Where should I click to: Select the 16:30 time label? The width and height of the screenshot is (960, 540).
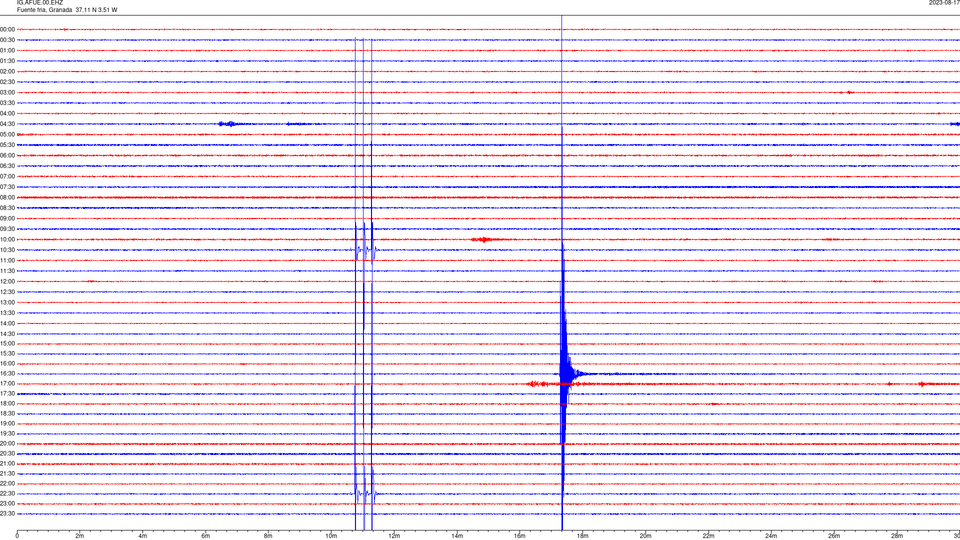pyautogui.click(x=7, y=373)
